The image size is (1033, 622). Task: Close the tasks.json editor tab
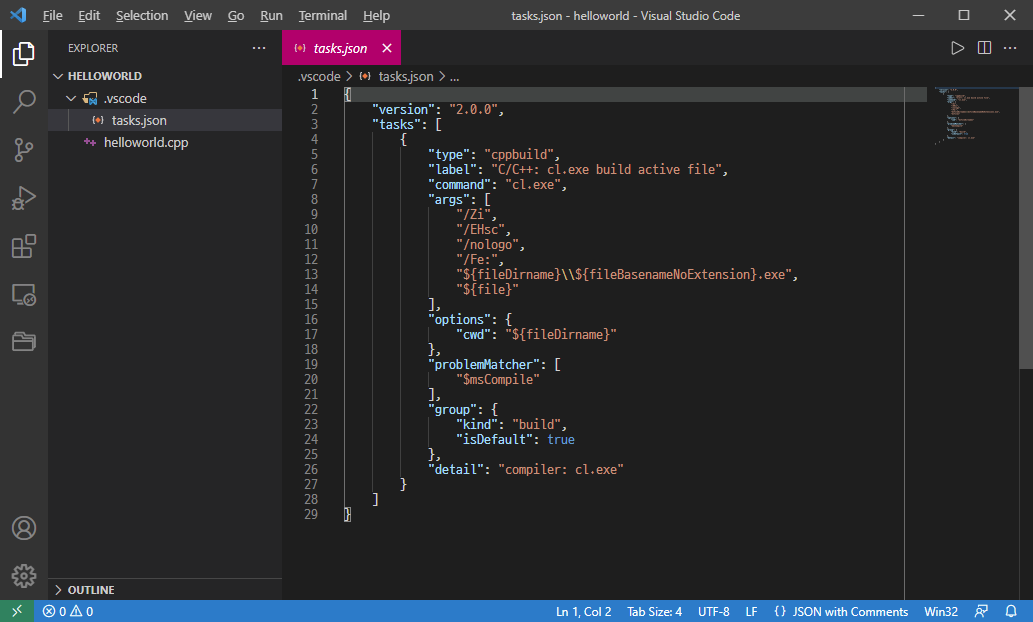coord(387,48)
